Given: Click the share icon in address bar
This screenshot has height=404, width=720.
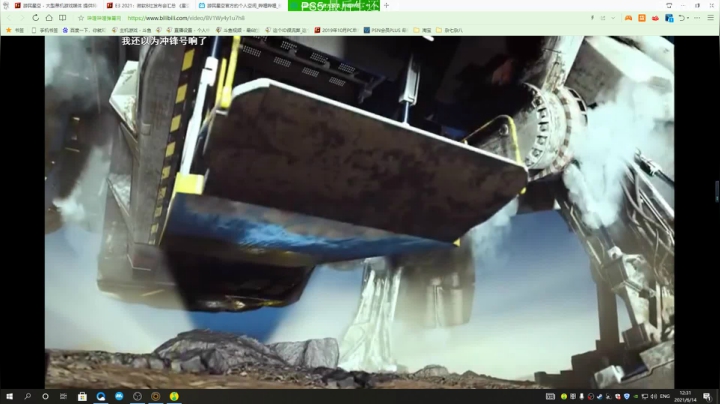Looking at the screenshot, I should point(603,18).
